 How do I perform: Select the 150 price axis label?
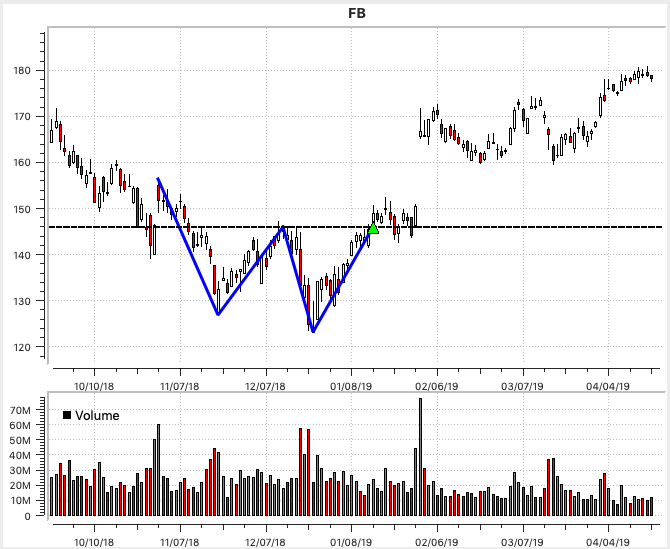coord(22,209)
